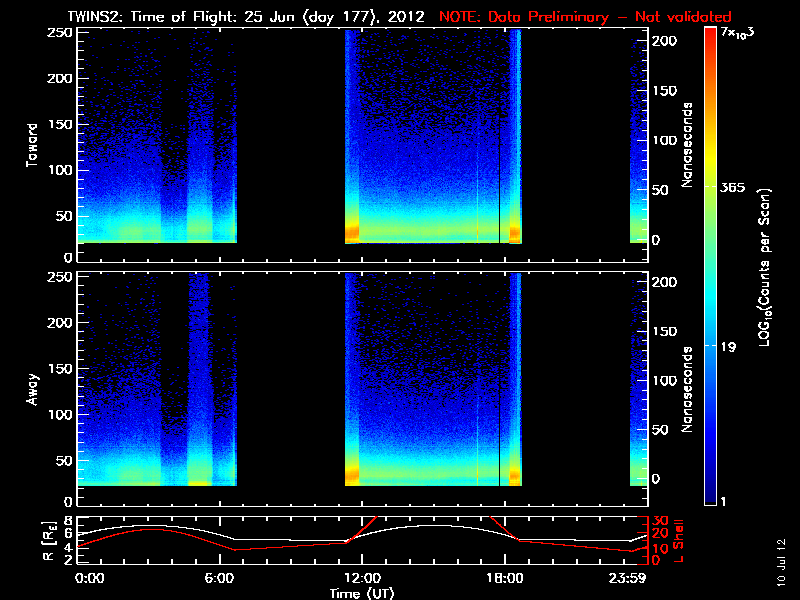Click the 0:00 time tick label

(90, 578)
